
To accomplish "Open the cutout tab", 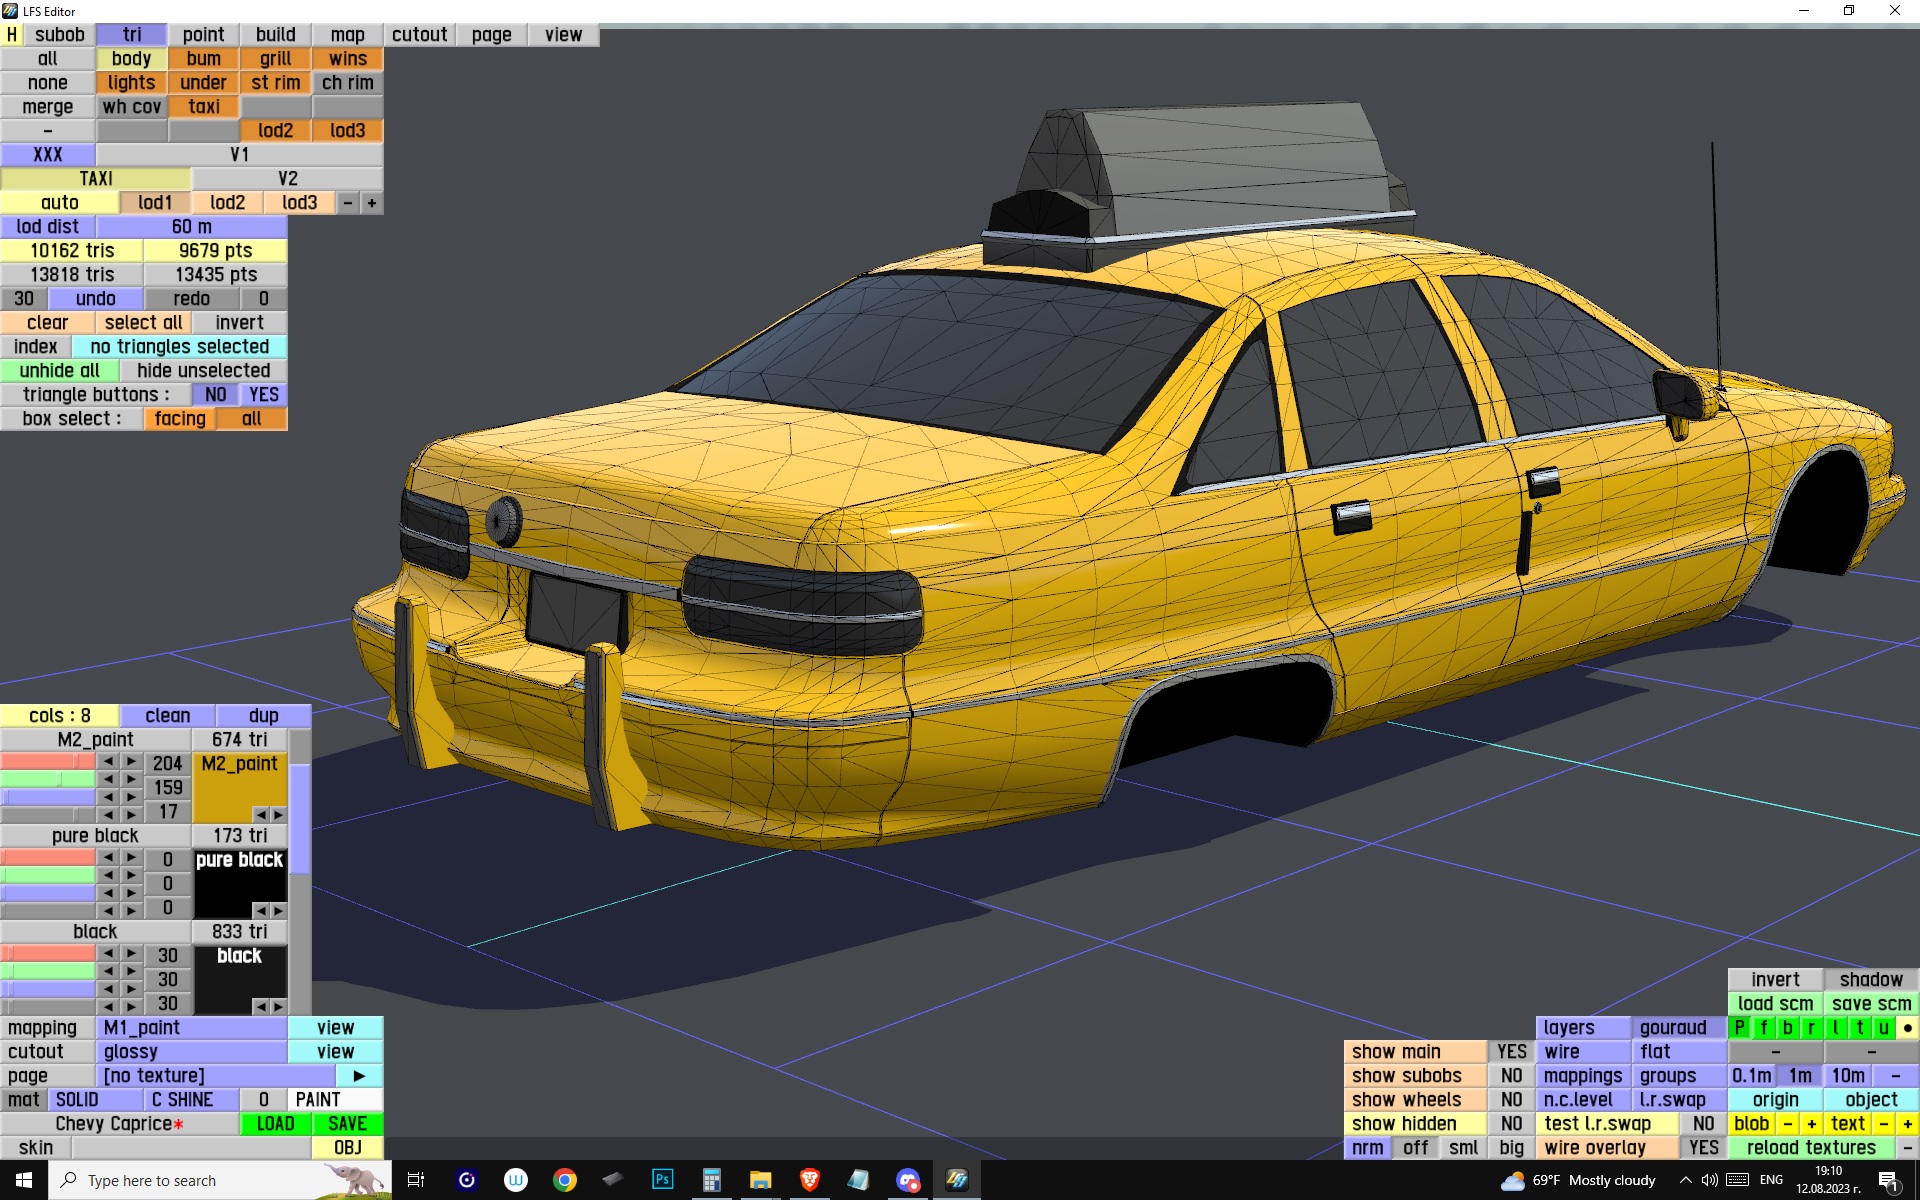I will tap(419, 35).
